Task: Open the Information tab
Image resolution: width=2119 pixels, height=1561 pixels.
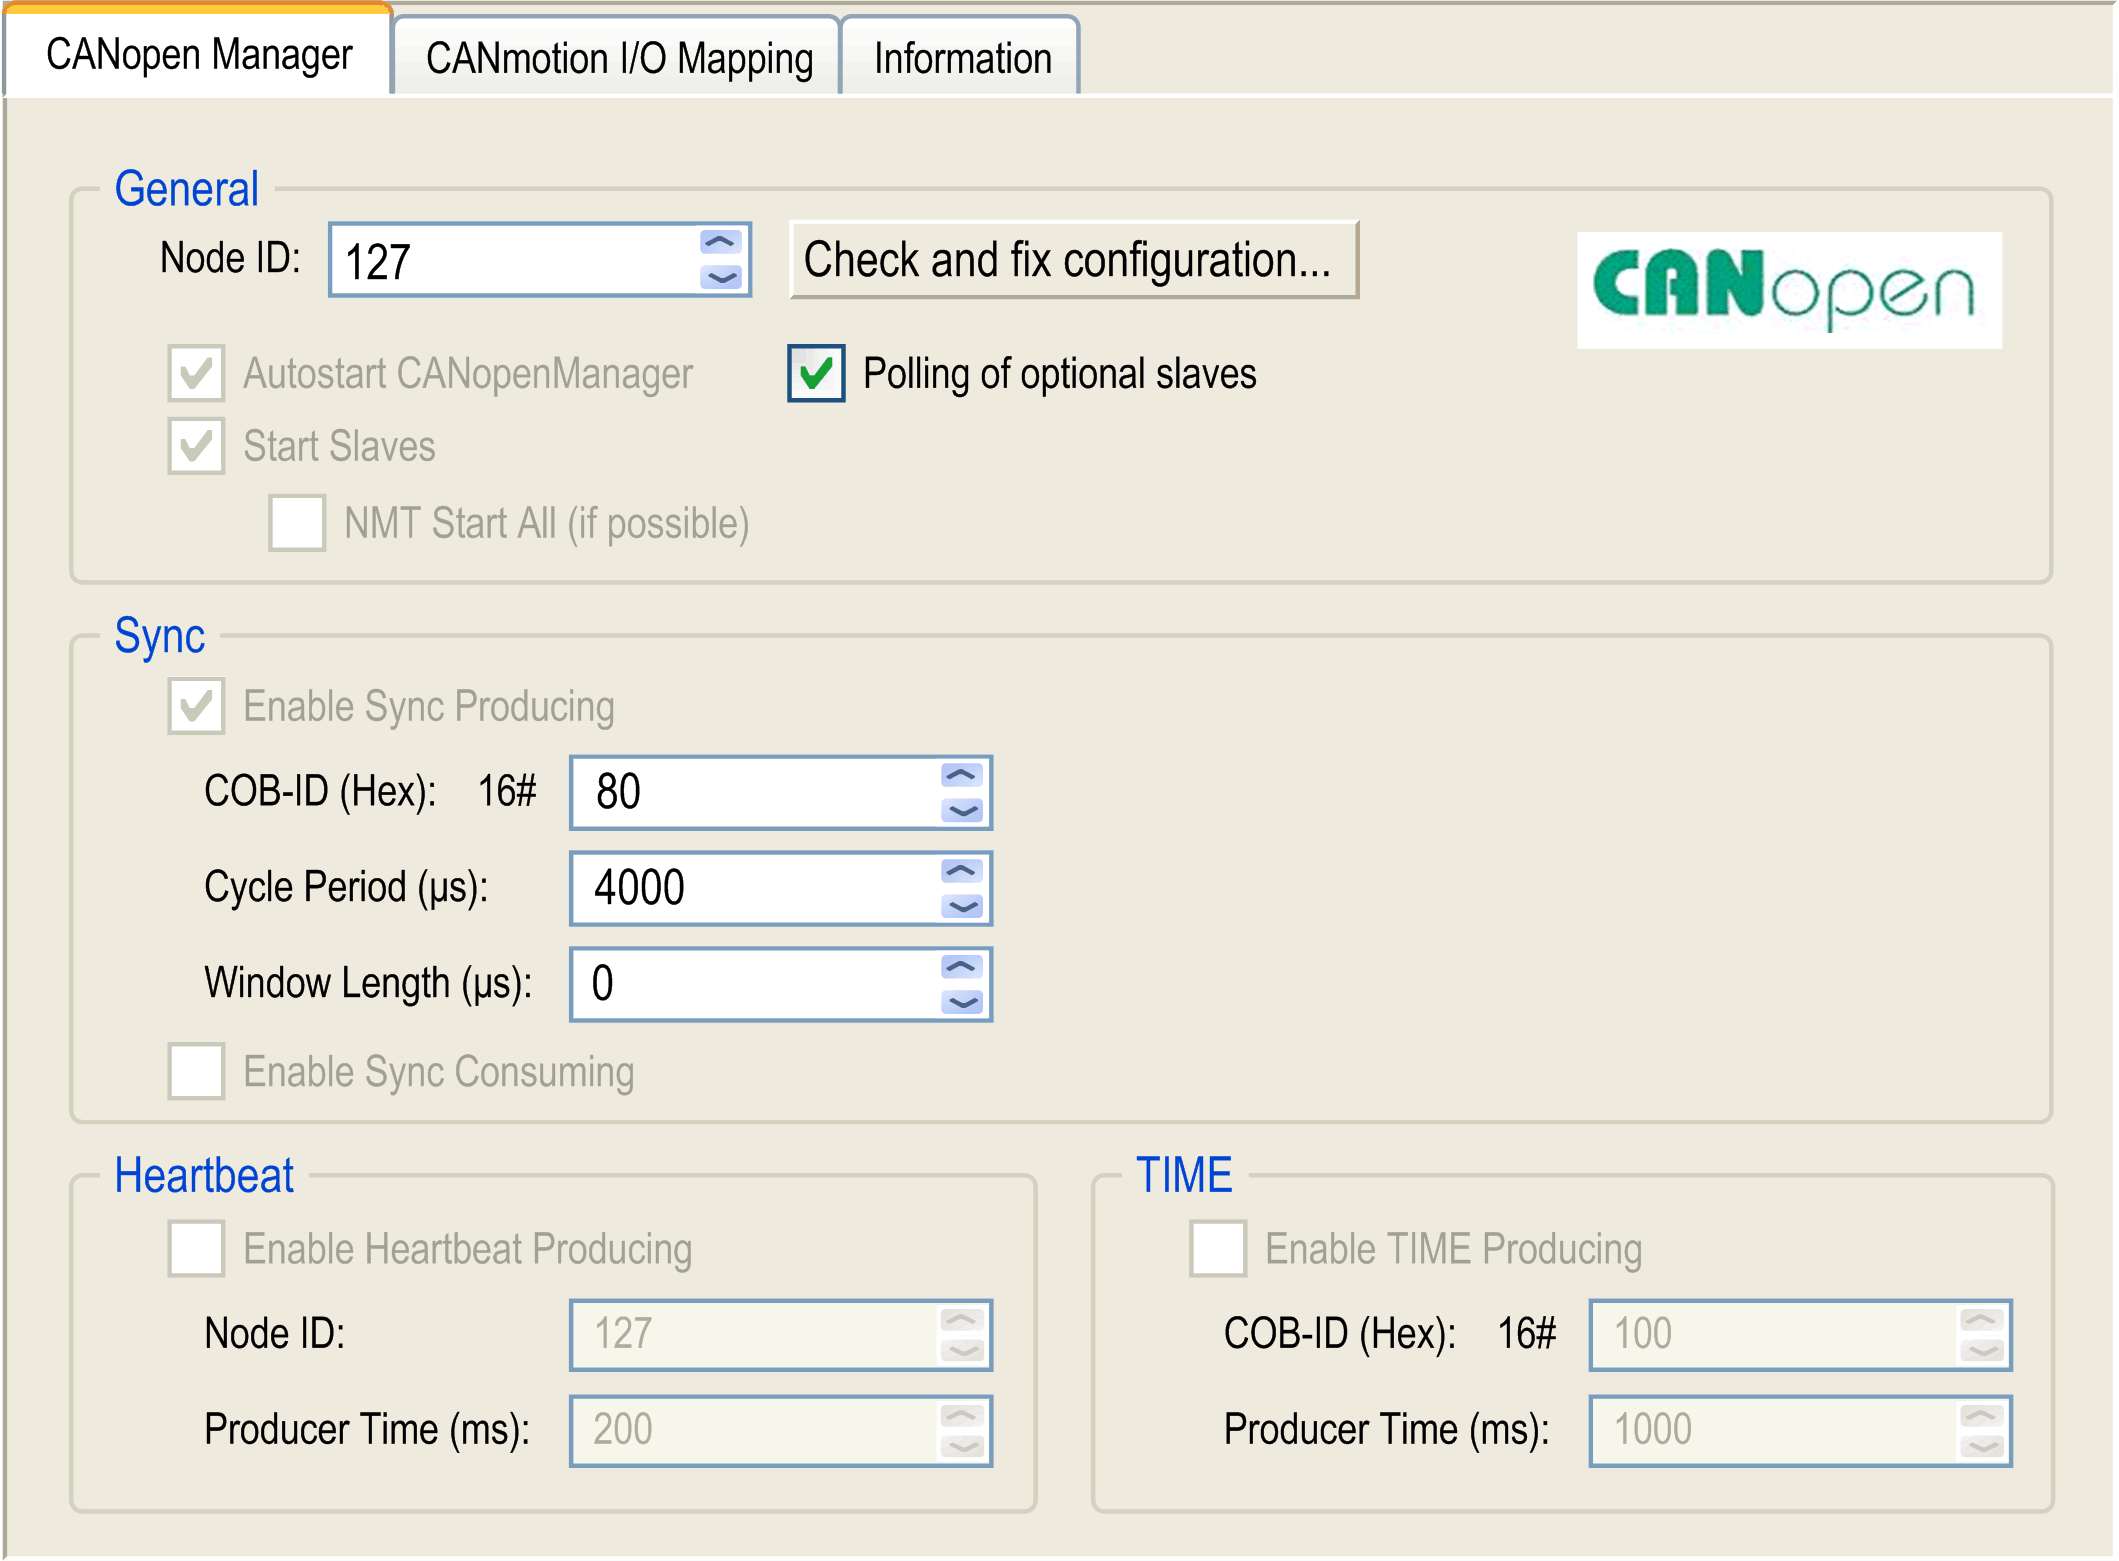Action: tap(961, 58)
